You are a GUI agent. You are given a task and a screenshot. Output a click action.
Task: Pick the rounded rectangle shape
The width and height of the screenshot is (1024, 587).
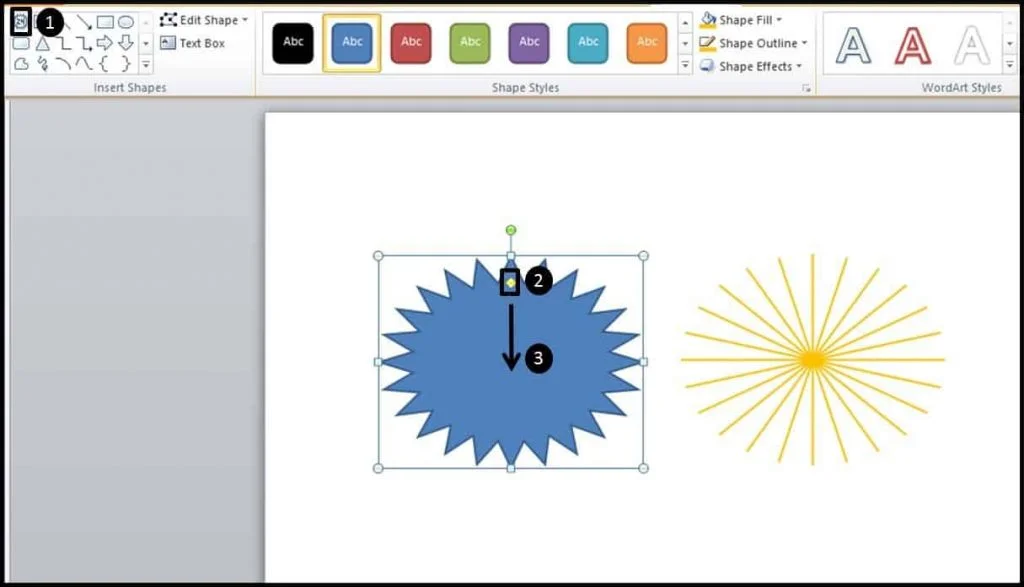pyautogui.click(x=21, y=44)
